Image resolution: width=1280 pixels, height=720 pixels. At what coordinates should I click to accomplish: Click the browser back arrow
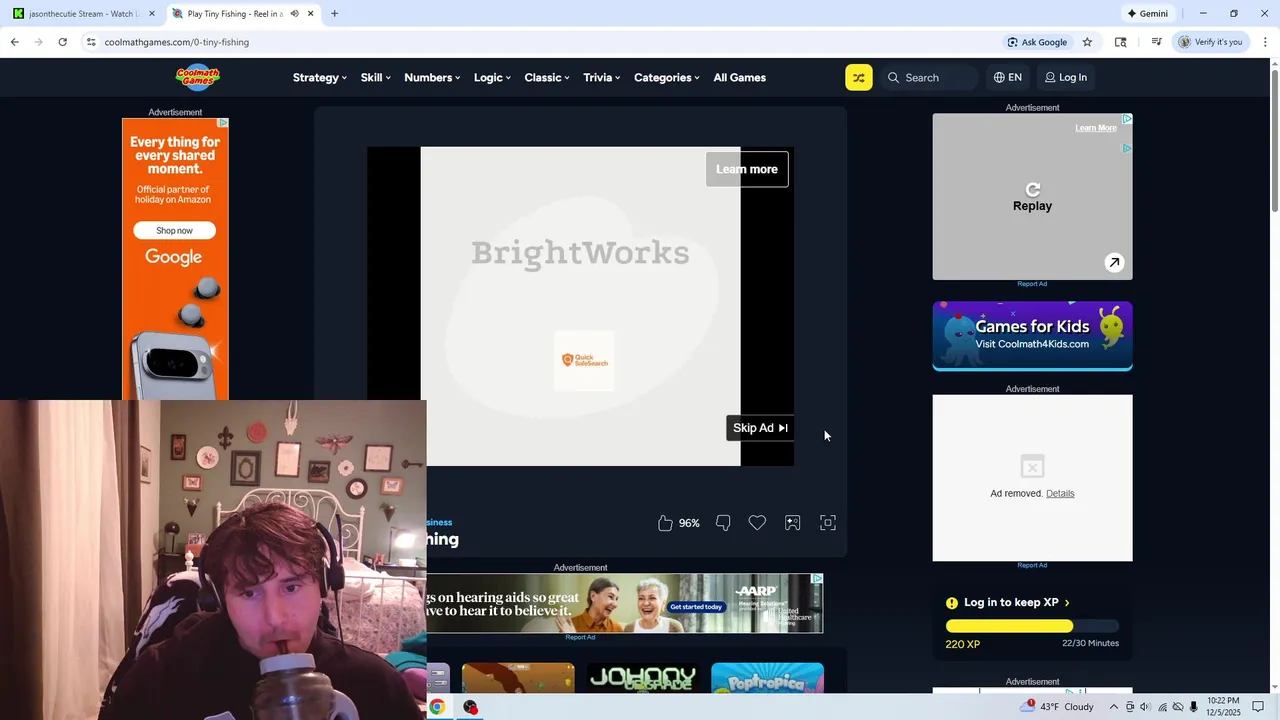coord(14,42)
